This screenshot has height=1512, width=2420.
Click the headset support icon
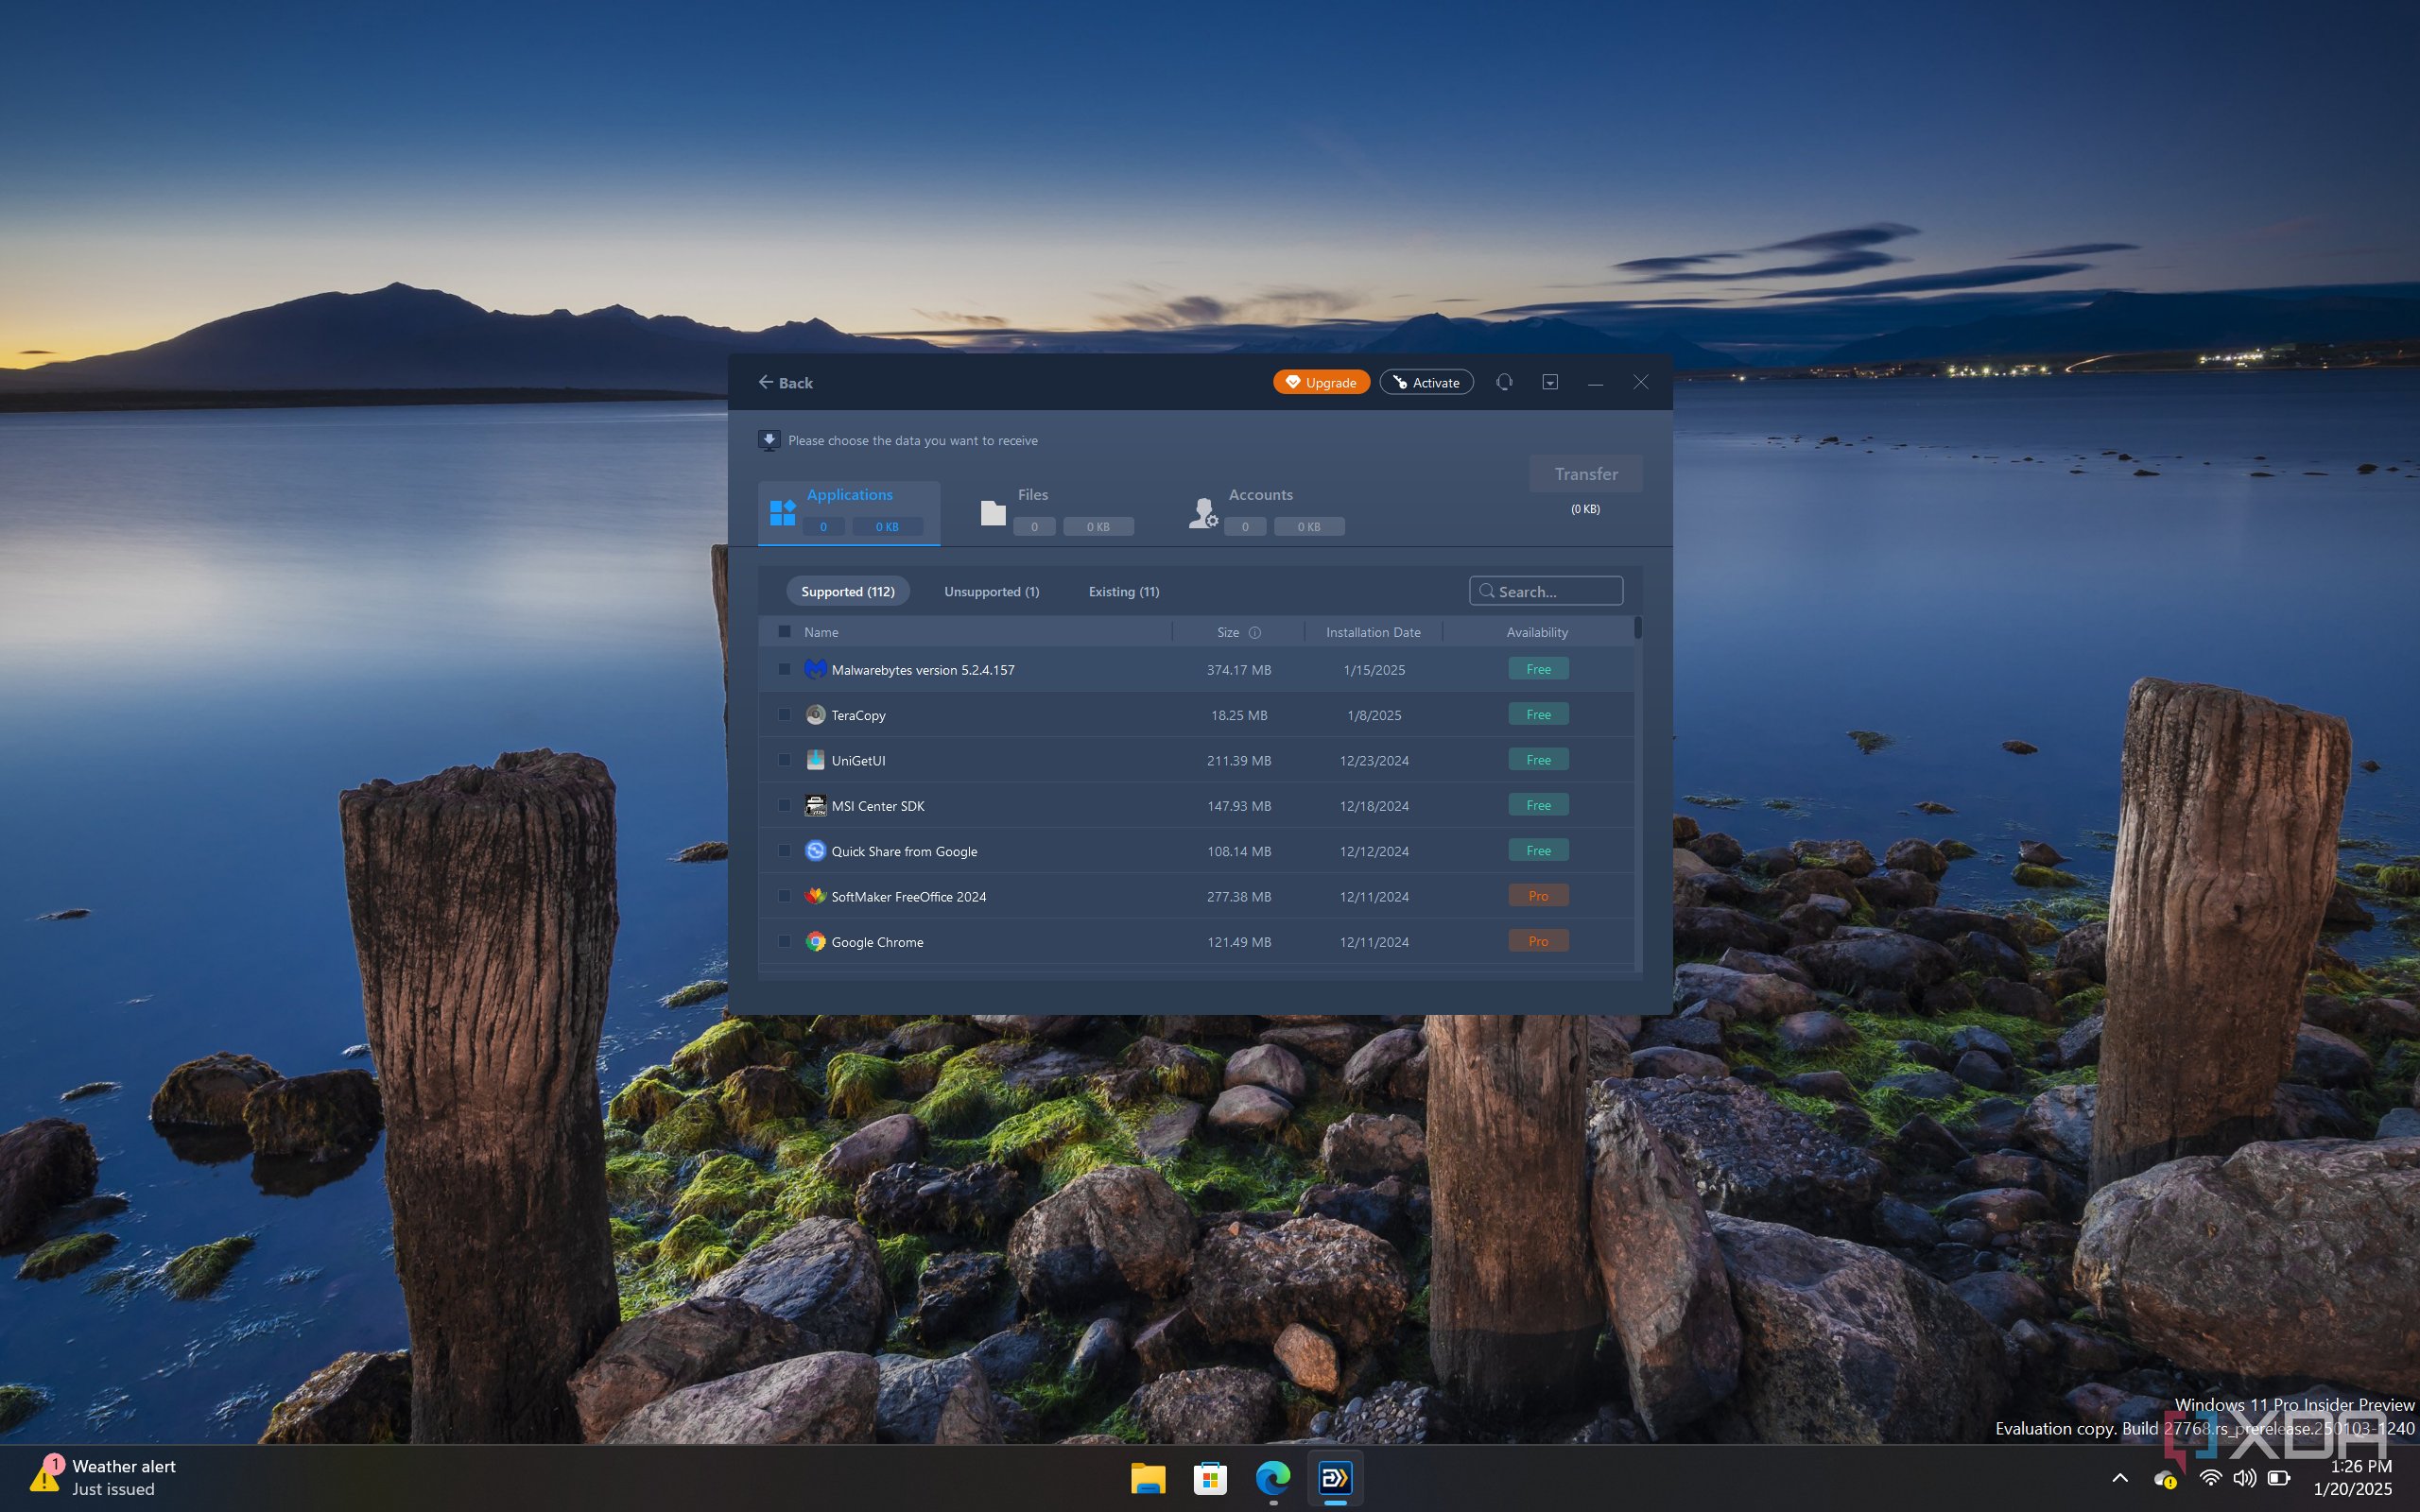pyautogui.click(x=1504, y=382)
